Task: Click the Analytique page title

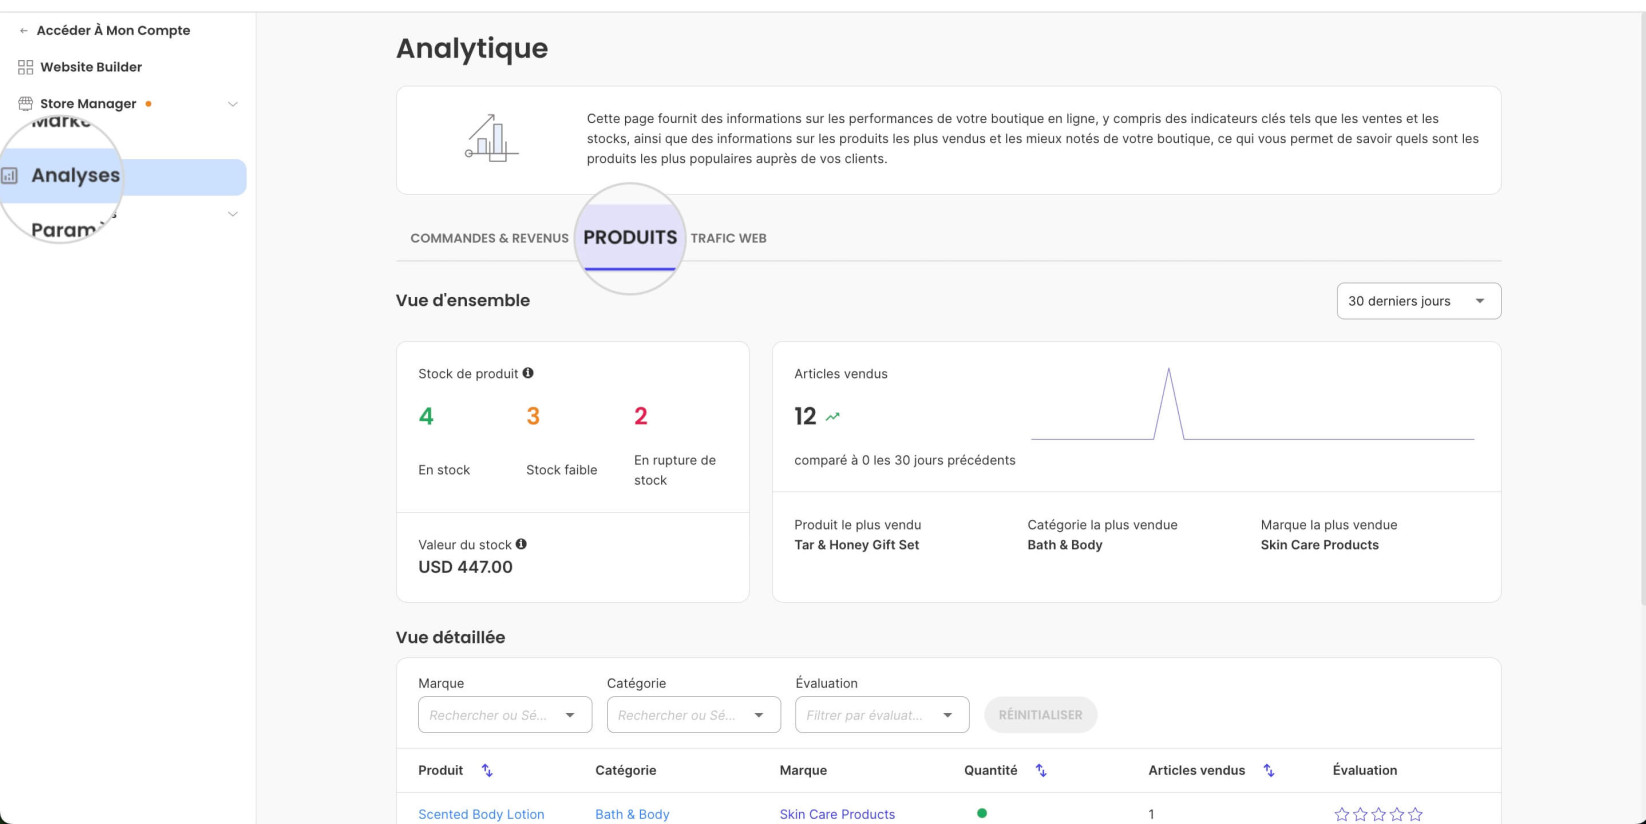Action: pyautogui.click(x=472, y=48)
